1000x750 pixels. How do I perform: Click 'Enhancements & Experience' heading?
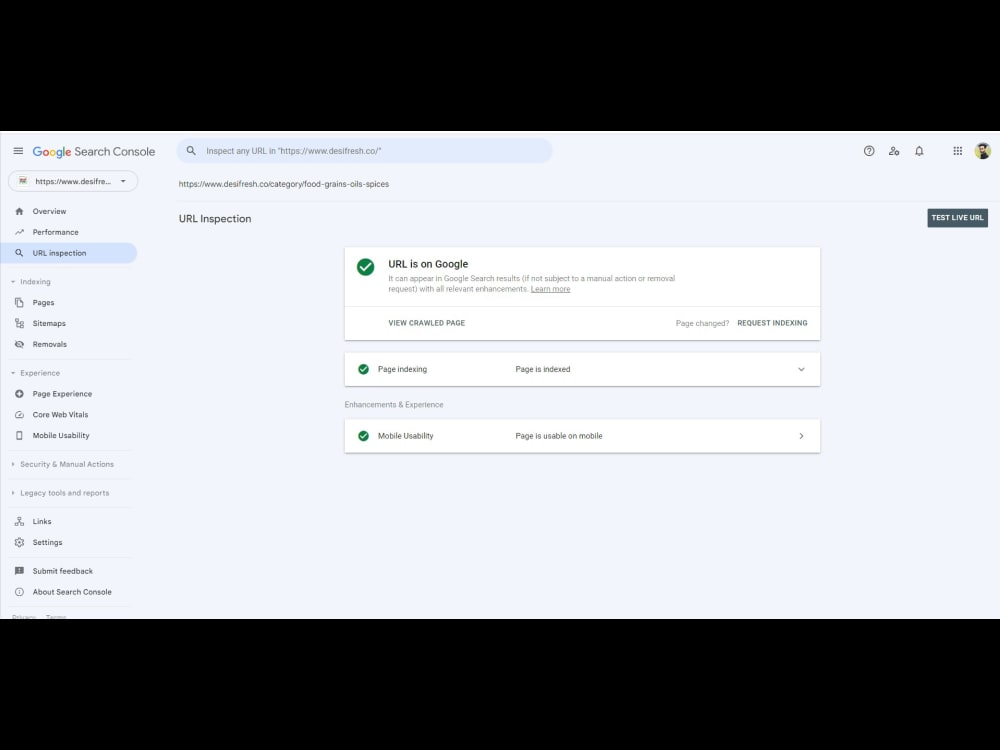coord(393,405)
